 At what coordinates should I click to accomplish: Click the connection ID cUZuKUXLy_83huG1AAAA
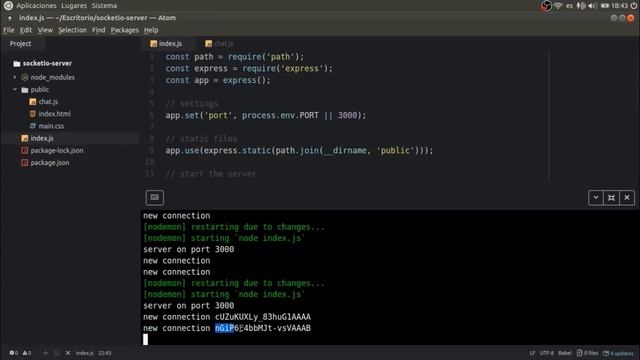coord(263,317)
